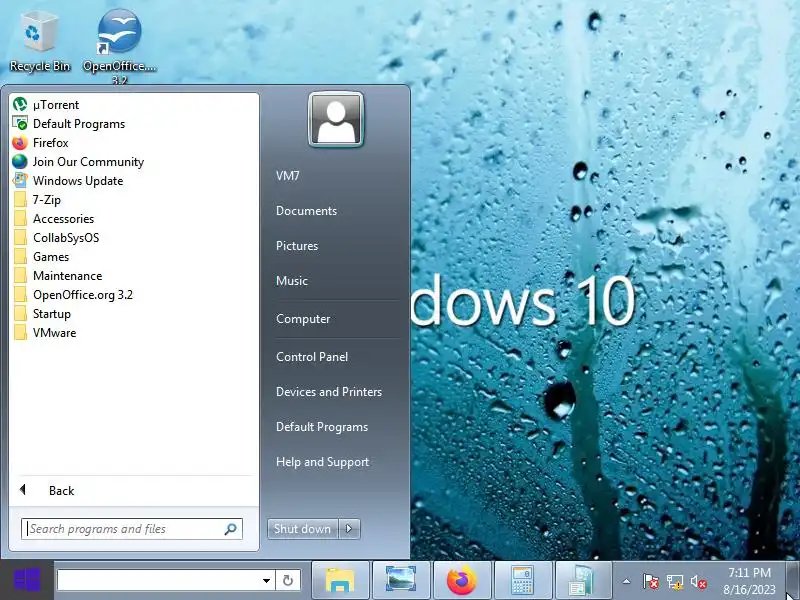Open File Explorer from the taskbar
The image size is (800, 600).
[x=340, y=581]
